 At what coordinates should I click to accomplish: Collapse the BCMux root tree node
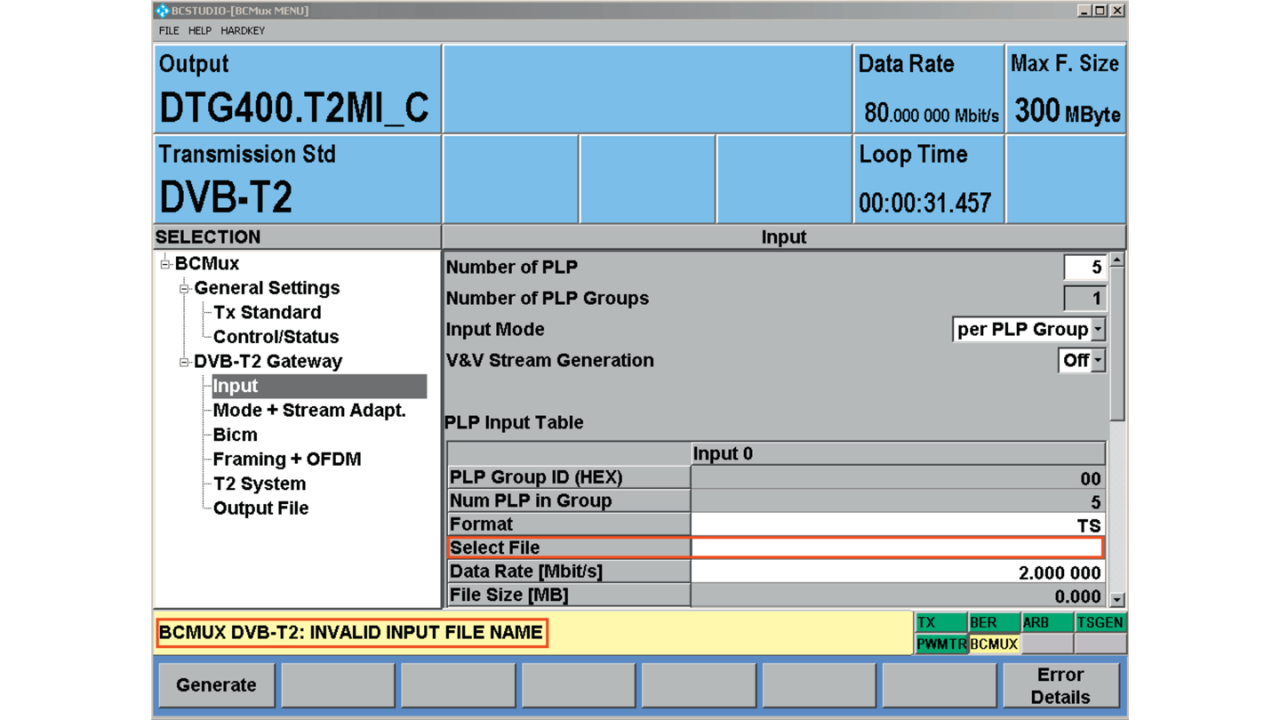(165, 264)
